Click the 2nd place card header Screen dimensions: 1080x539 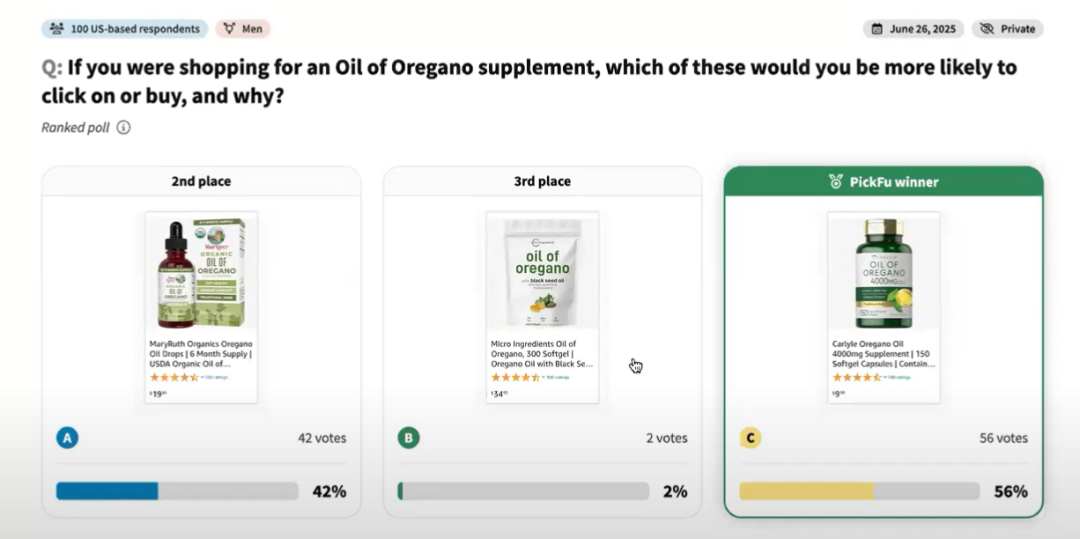(x=201, y=182)
